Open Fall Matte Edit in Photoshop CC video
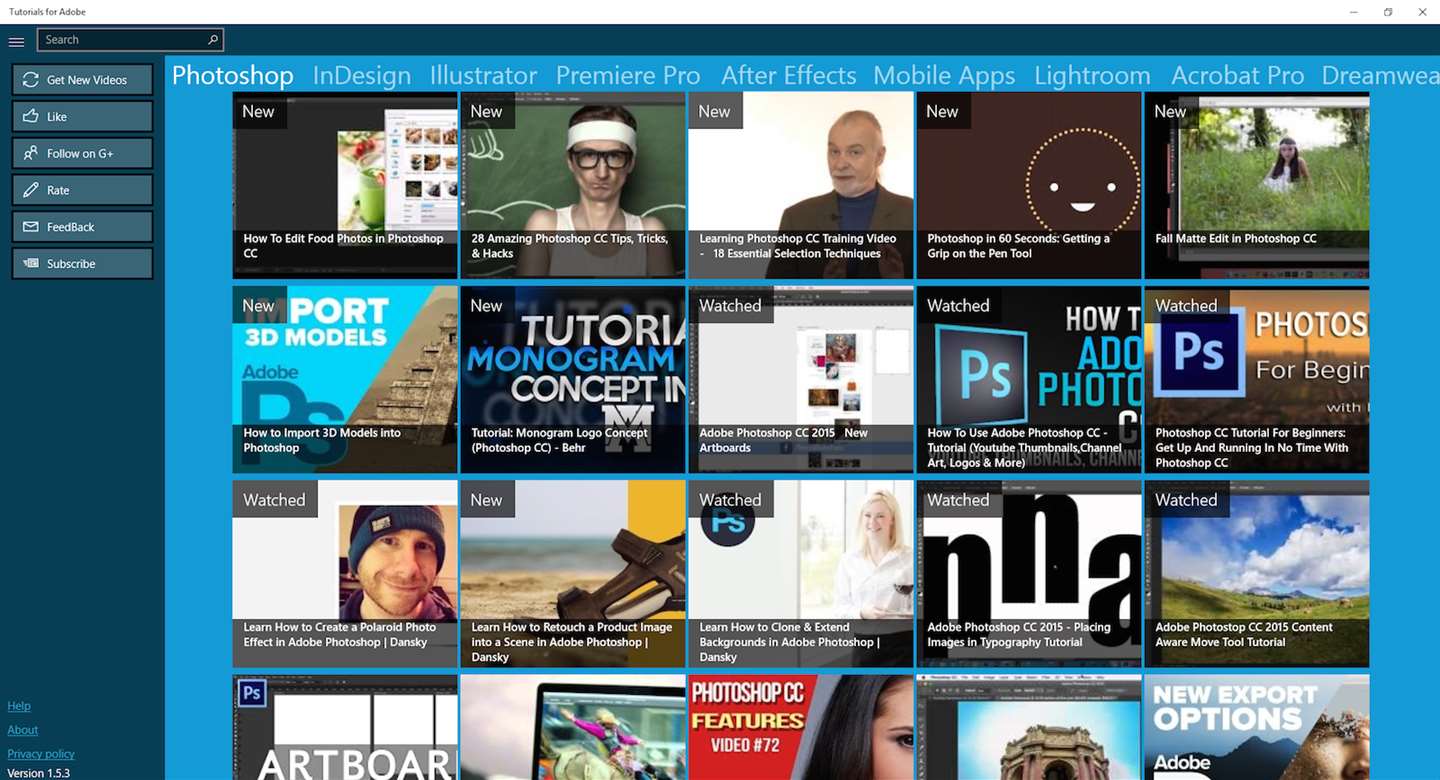Image resolution: width=1440 pixels, height=780 pixels. [x=1257, y=185]
